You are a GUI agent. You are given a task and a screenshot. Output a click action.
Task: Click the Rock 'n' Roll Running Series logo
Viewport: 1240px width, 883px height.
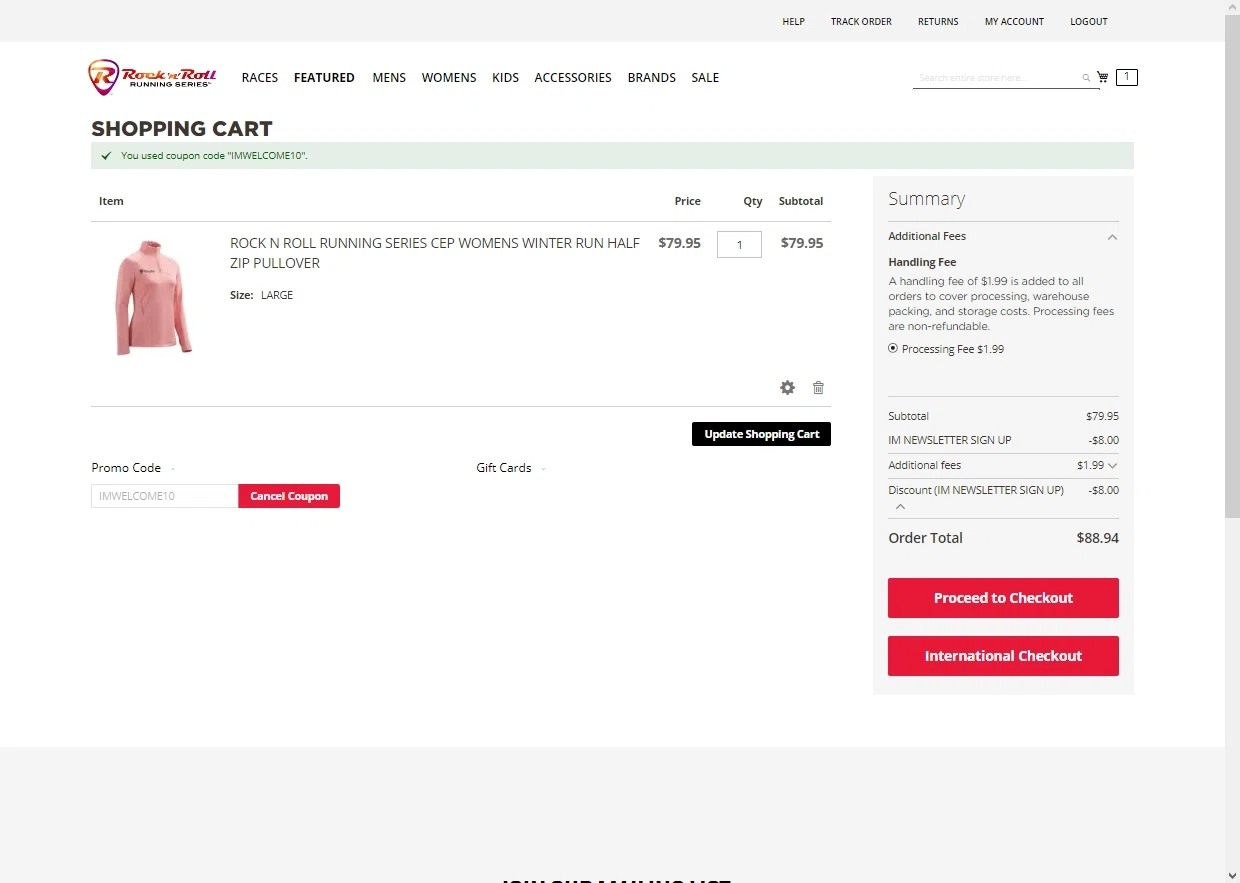[x=152, y=77]
